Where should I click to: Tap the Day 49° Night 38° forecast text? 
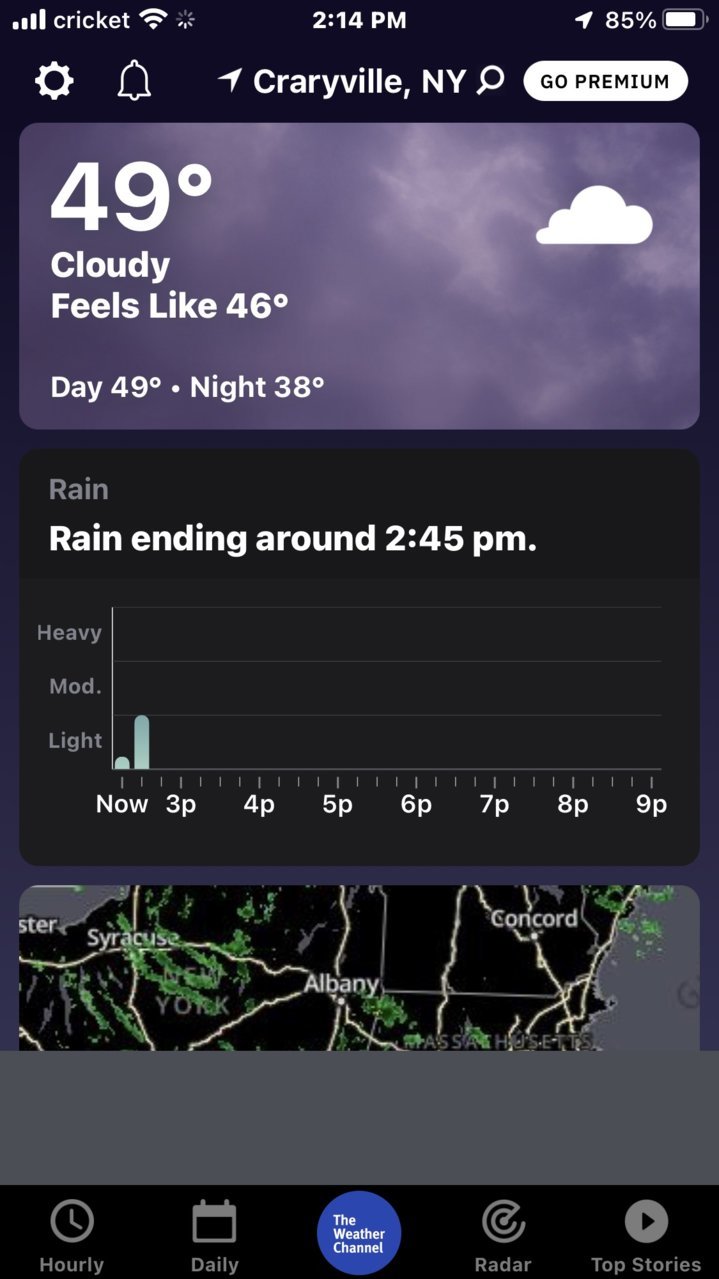click(188, 387)
